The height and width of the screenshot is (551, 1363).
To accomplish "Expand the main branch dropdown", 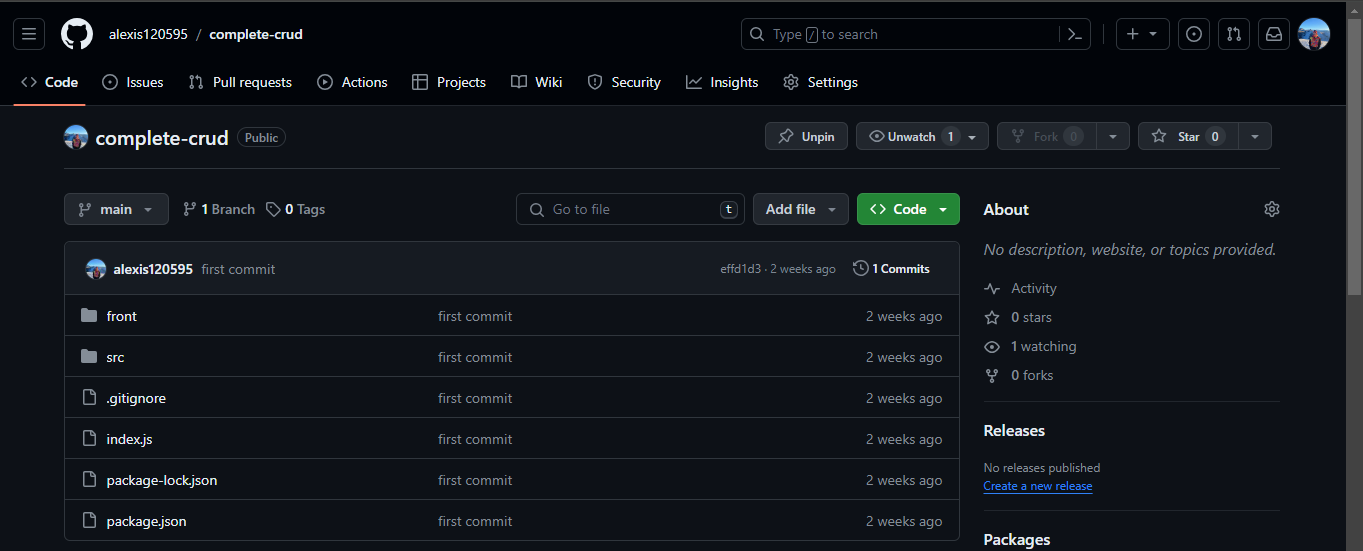I will point(116,209).
